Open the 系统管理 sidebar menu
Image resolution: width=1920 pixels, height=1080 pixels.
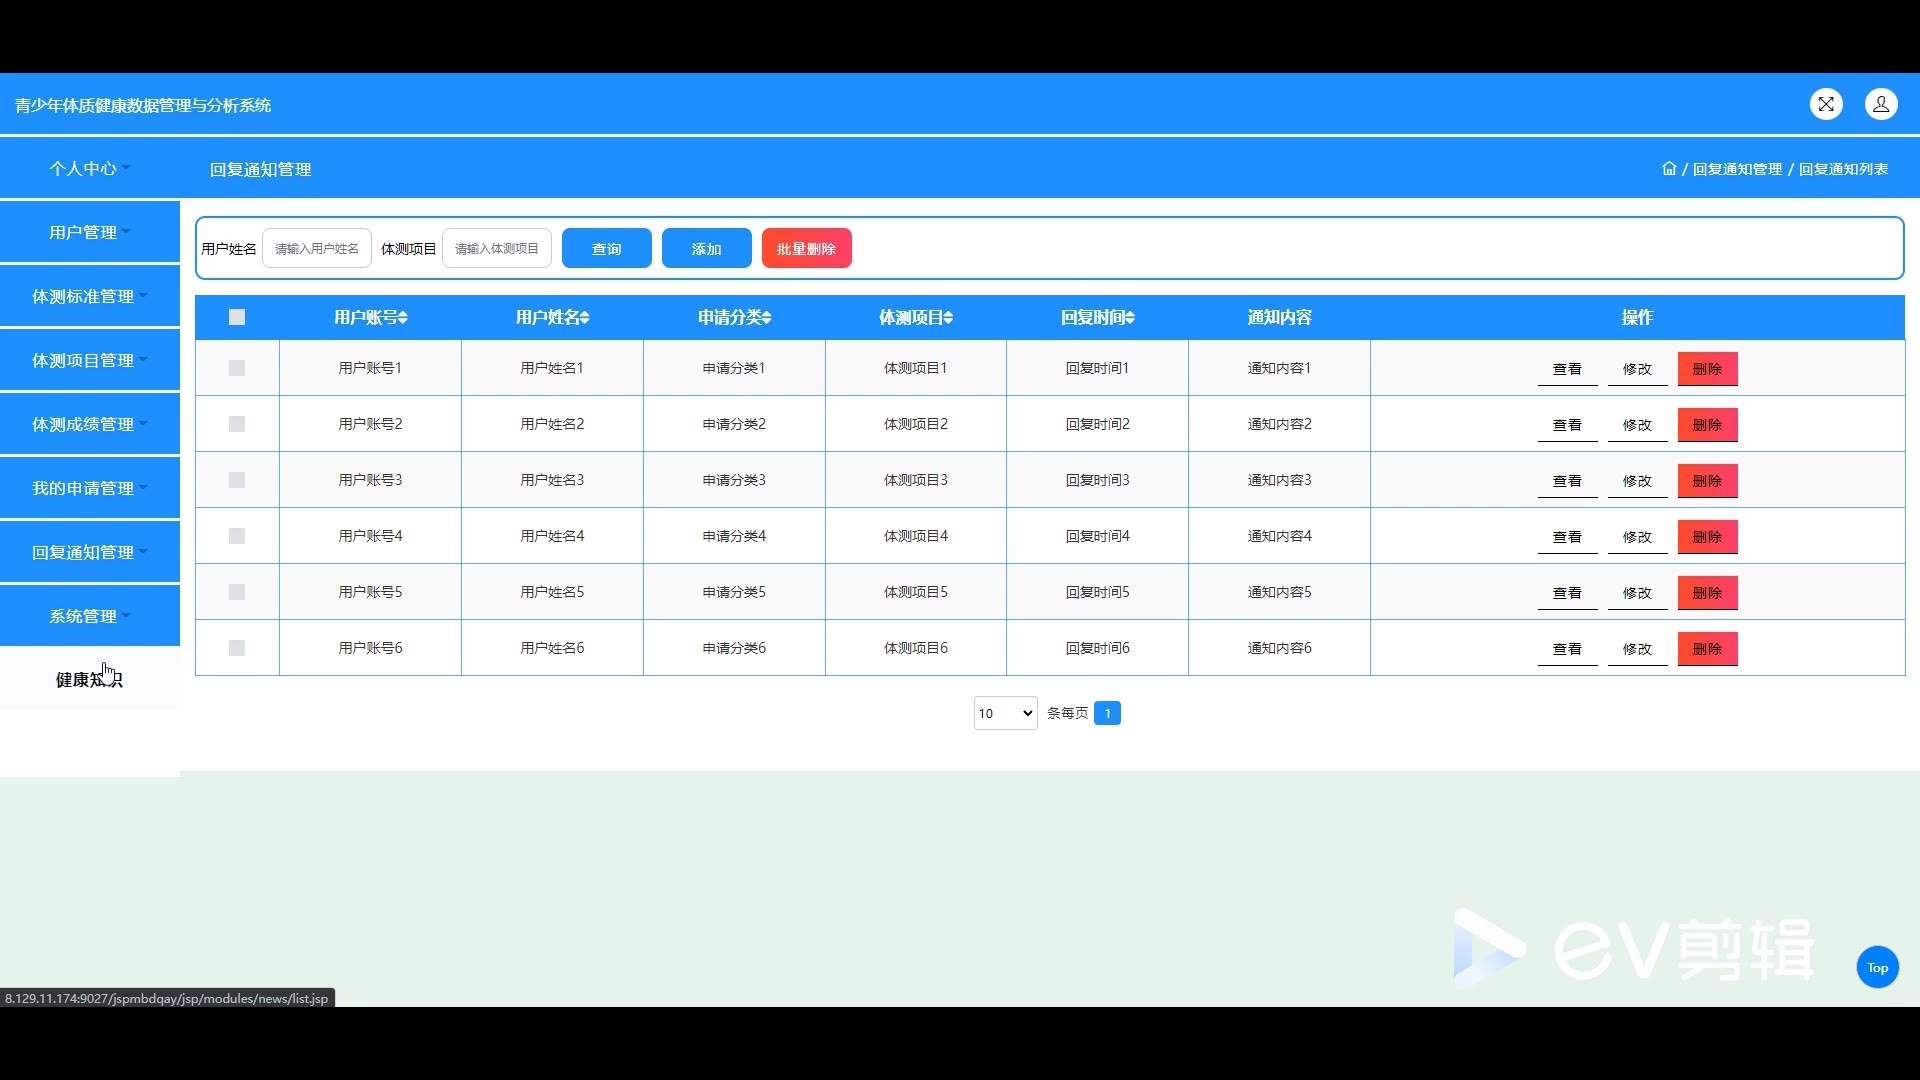tap(89, 616)
